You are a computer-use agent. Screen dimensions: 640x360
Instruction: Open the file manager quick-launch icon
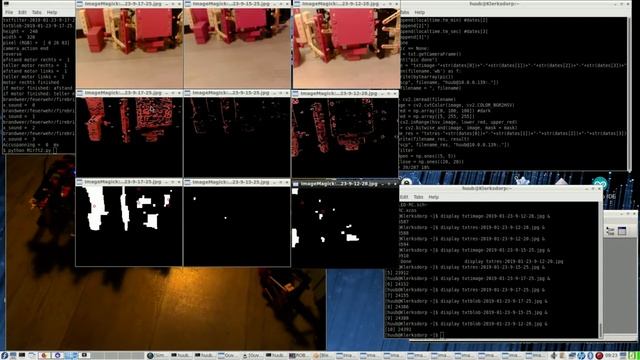coord(31,356)
